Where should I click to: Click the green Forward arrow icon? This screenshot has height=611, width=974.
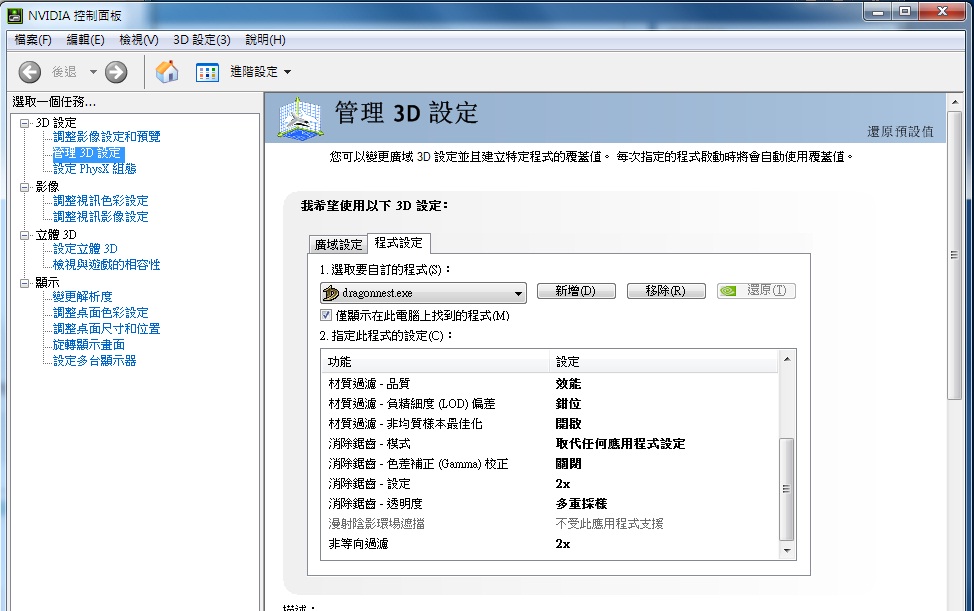[x=116, y=72]
